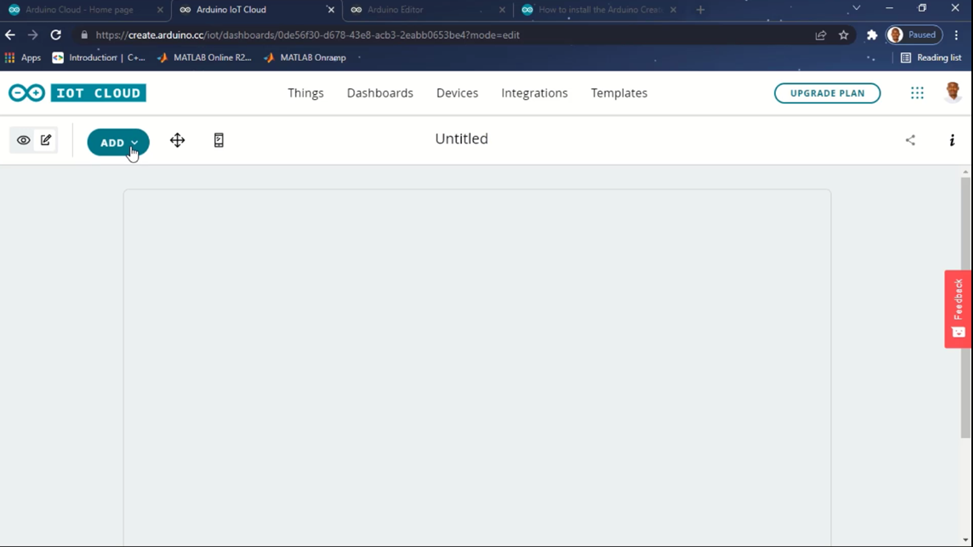The image size is (973, 547).
Task: Open the Introduction C++ bookmark
Action: coord(99,57)
